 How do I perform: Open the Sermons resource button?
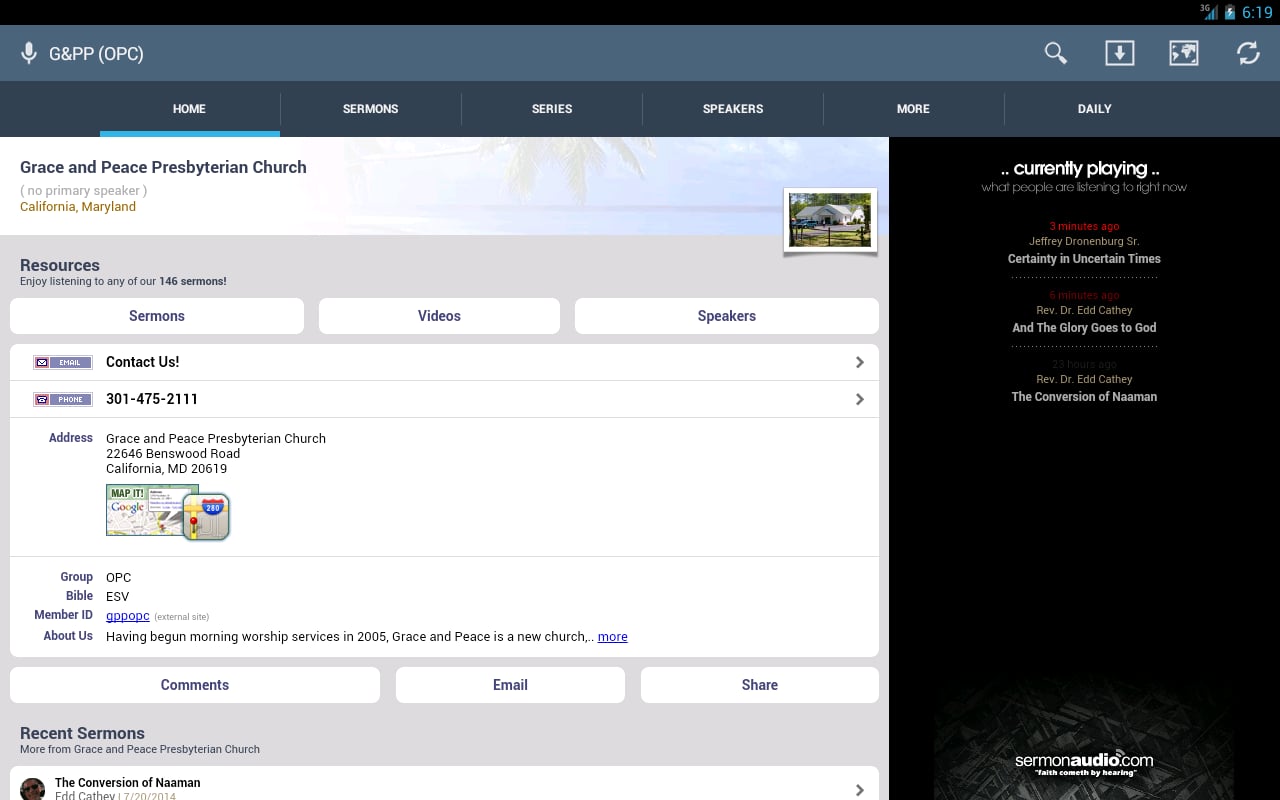tap(157, 316)
